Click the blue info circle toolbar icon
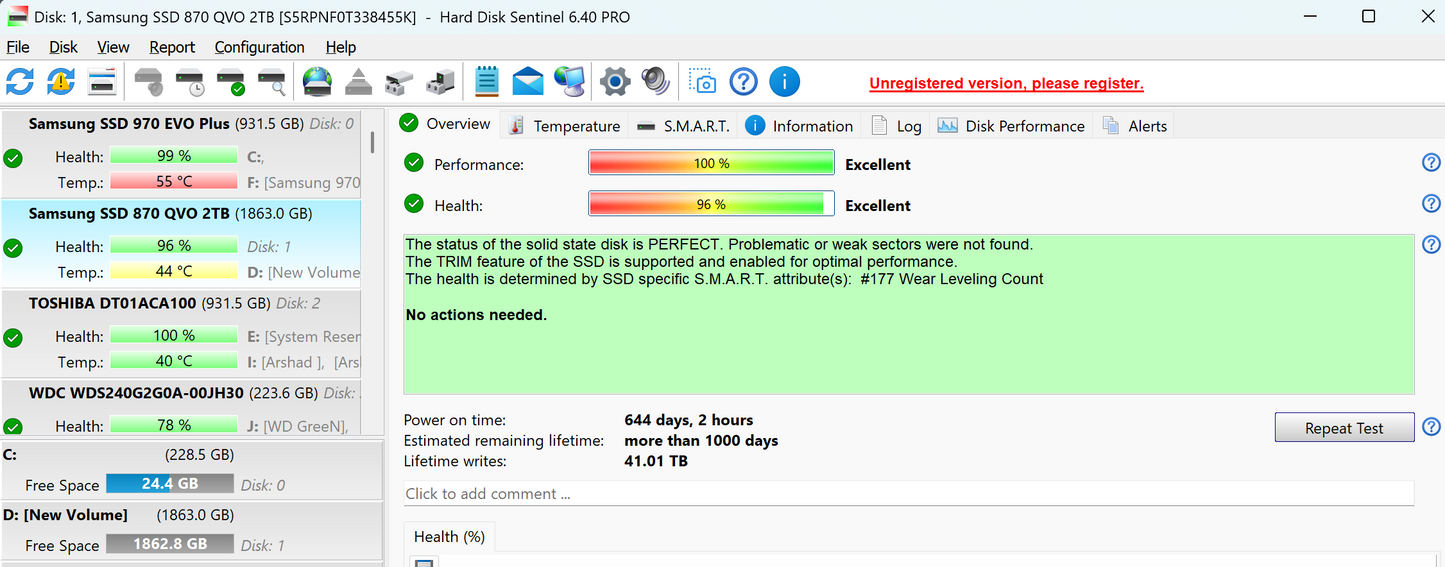The image size is (1445, 567). pyautogui.click(x=785, y=82)
